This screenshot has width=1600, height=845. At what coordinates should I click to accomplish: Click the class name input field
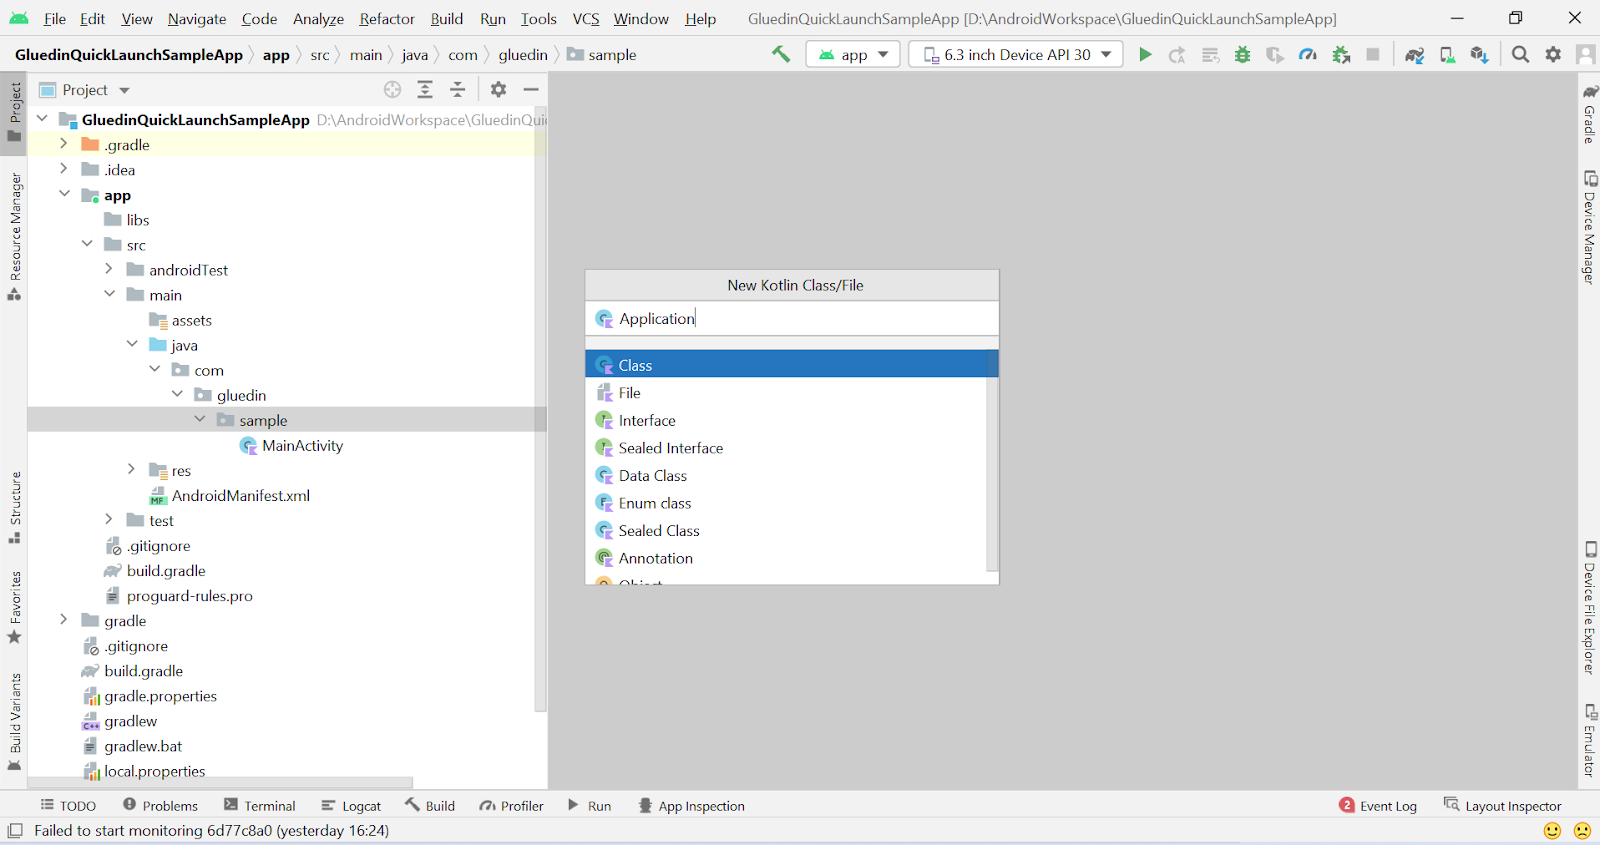click(x=792, y=318)
